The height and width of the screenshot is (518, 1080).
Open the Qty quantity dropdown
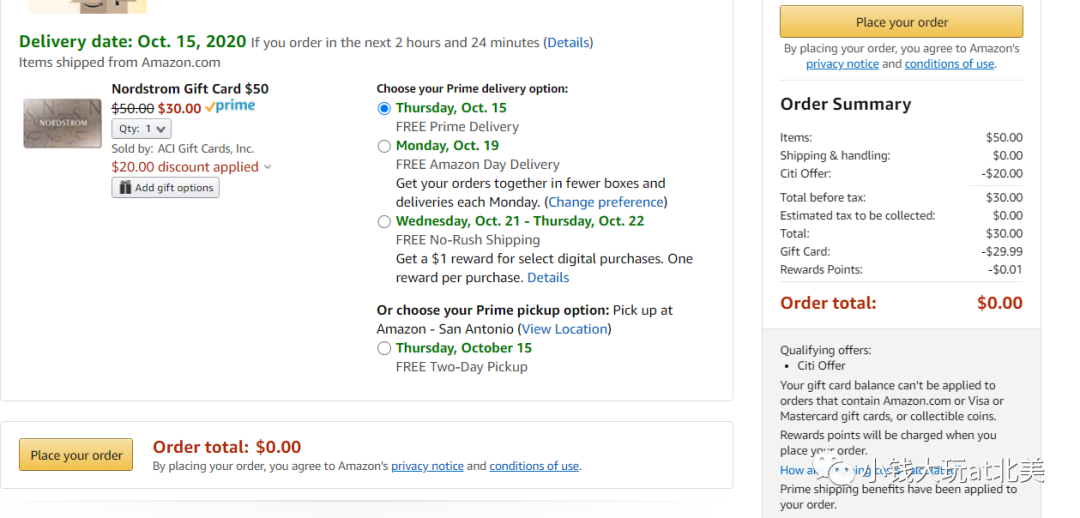click(x=142, y=129)
